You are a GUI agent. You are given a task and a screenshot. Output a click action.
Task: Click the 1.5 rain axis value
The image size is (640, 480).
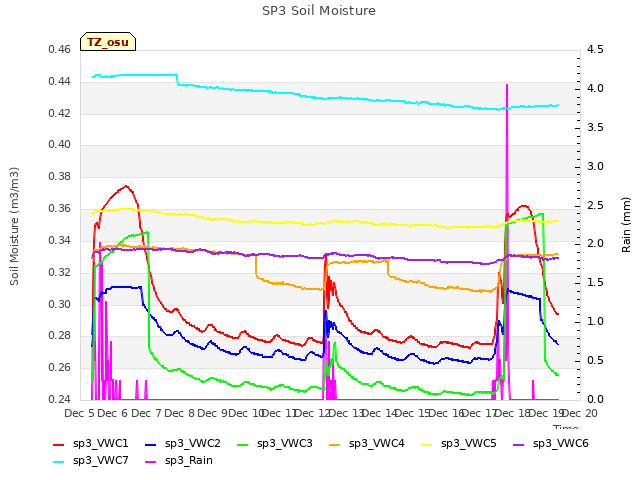595,282
